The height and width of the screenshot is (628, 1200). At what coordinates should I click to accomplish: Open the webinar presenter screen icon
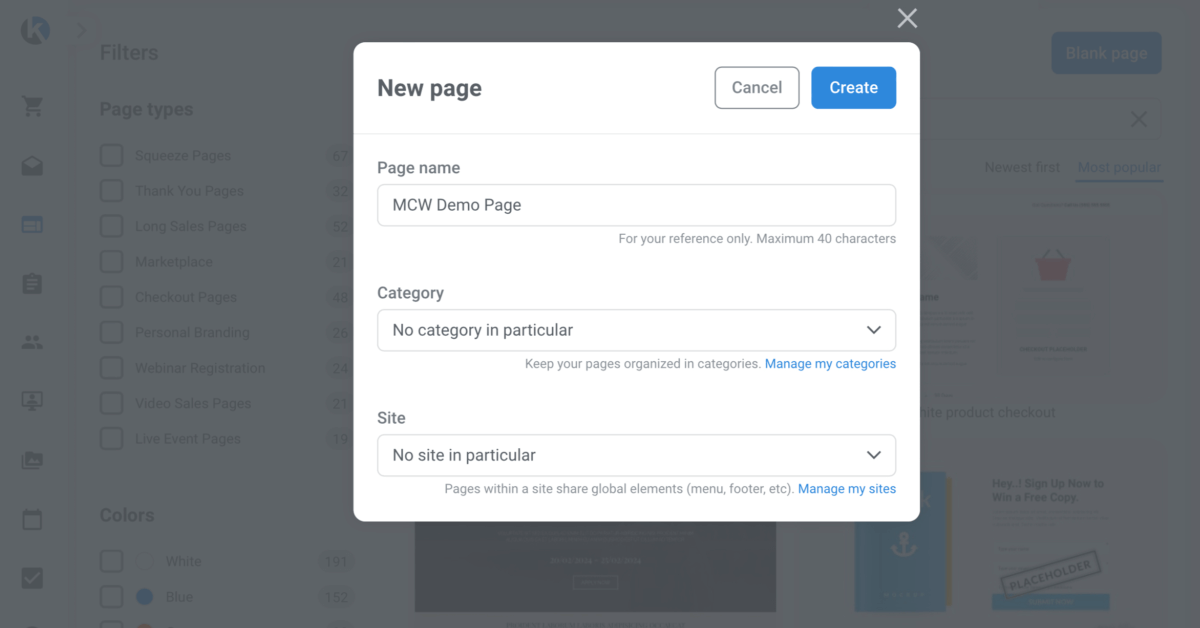(x=32, y=402)
